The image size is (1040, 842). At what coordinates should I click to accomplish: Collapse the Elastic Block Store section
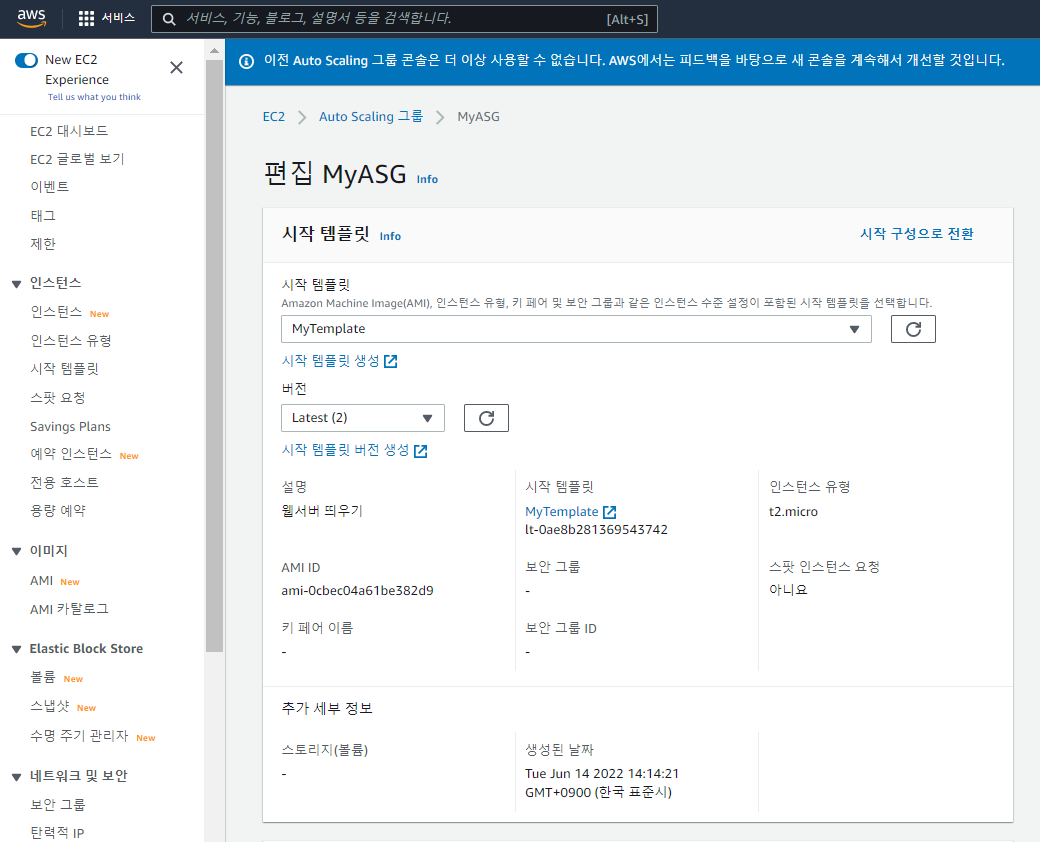pos(17,650)
